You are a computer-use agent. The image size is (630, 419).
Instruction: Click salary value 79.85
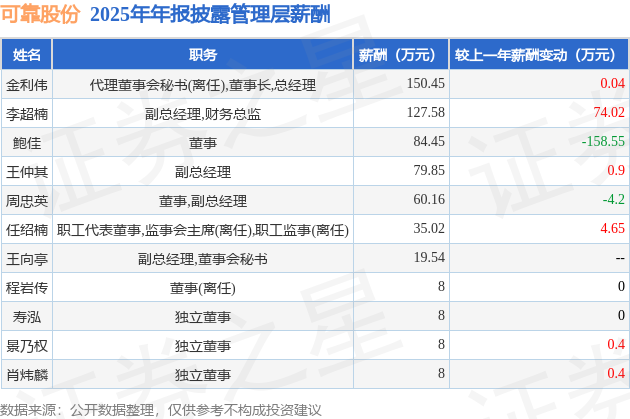429,170
